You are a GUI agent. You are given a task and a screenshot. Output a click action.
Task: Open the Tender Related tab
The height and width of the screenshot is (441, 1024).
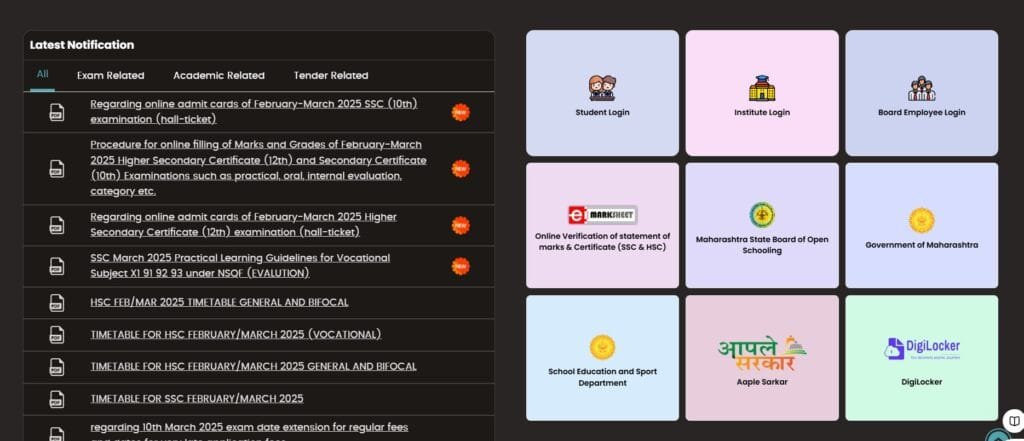tap(330, 75)
